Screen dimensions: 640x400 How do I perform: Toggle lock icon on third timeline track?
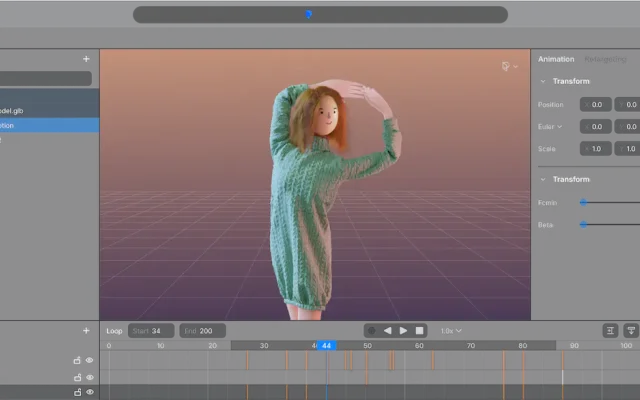click(77, 392)
